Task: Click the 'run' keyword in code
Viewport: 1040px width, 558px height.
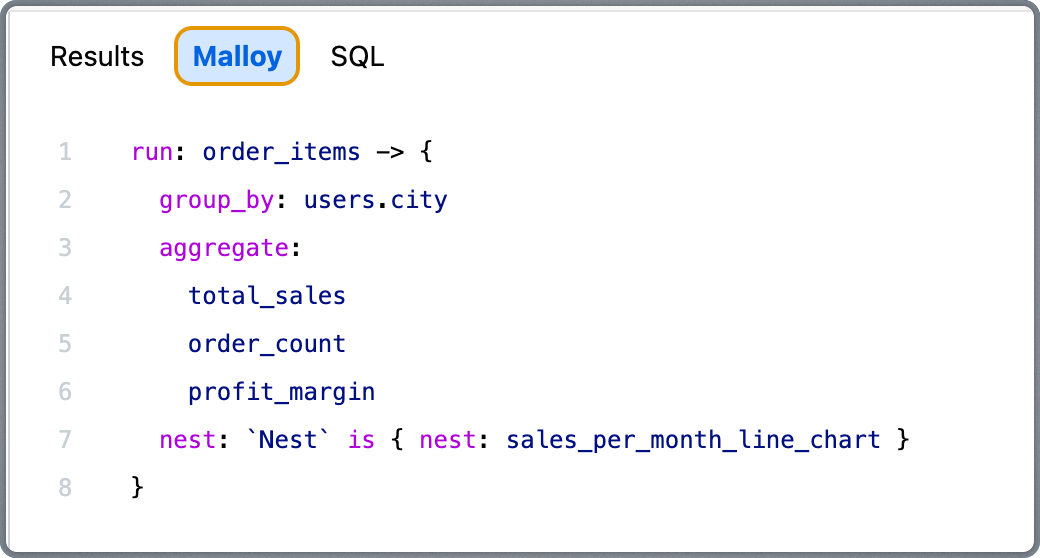Action: coord(152,152)
